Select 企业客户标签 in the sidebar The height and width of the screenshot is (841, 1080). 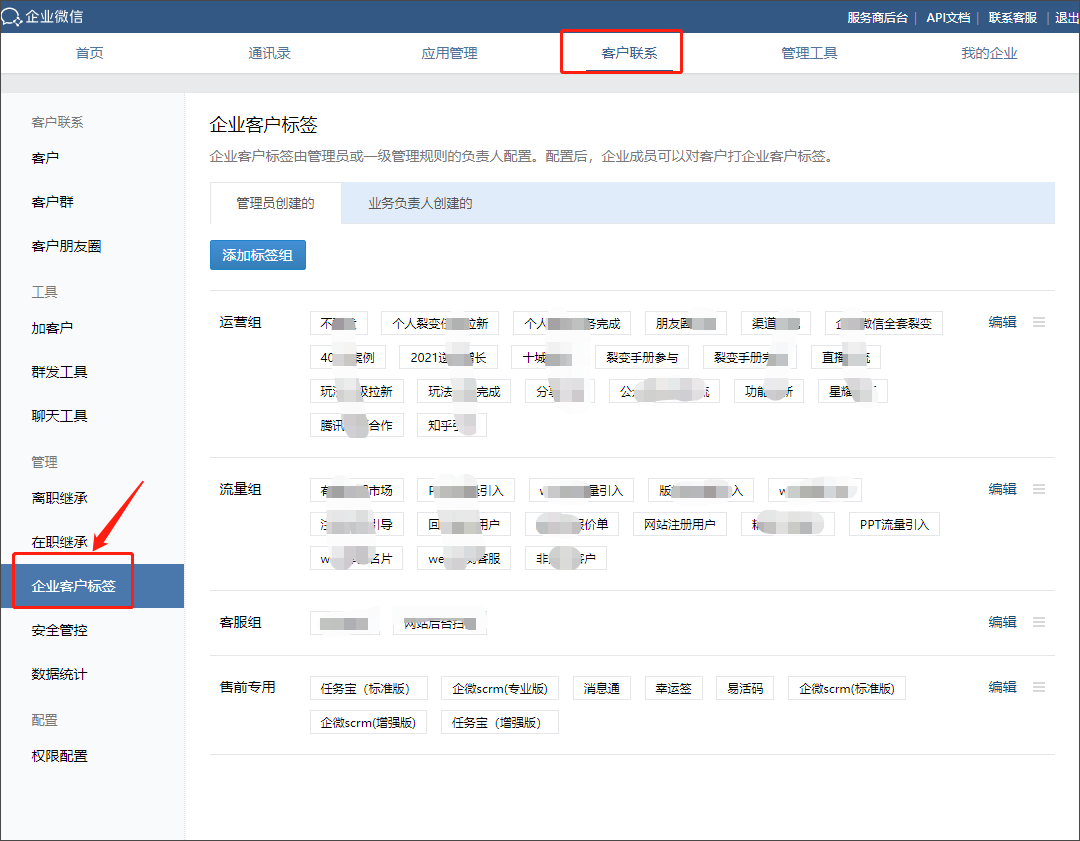(x=74, y=586)
